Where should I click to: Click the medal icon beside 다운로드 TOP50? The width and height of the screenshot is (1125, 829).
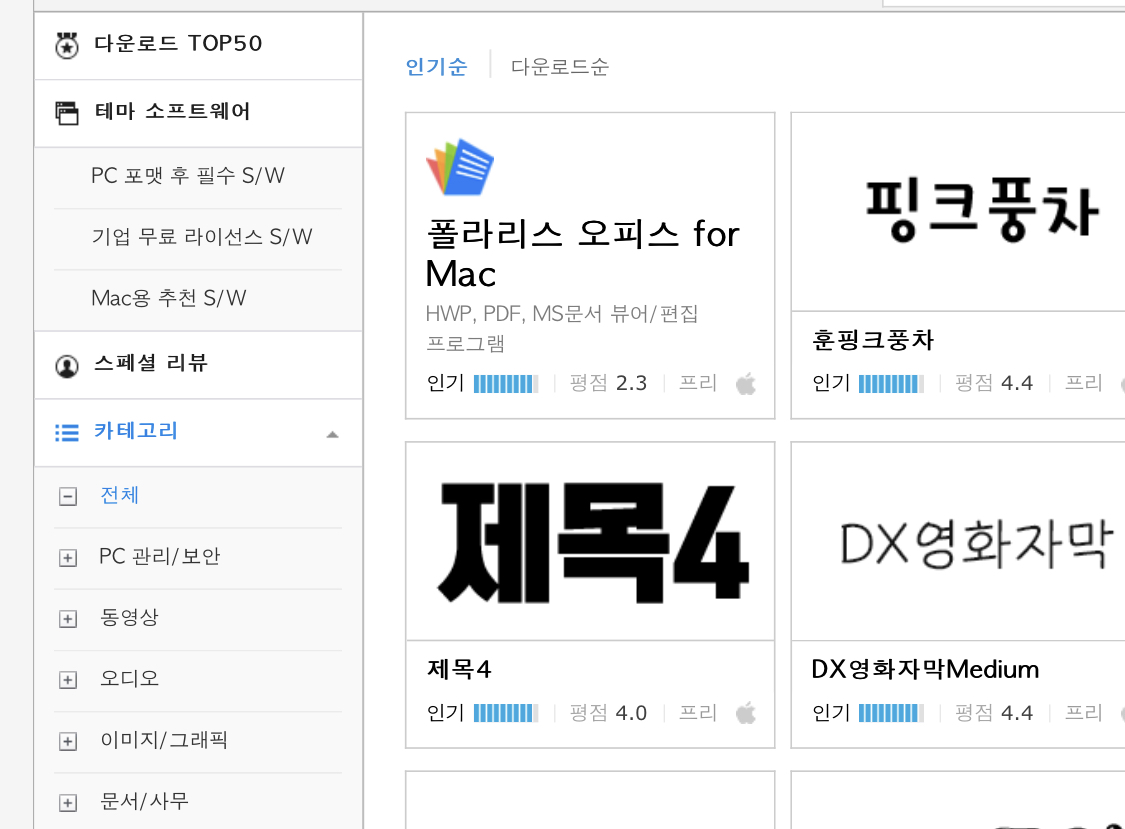pyautogui.click(x=67, y=46)
